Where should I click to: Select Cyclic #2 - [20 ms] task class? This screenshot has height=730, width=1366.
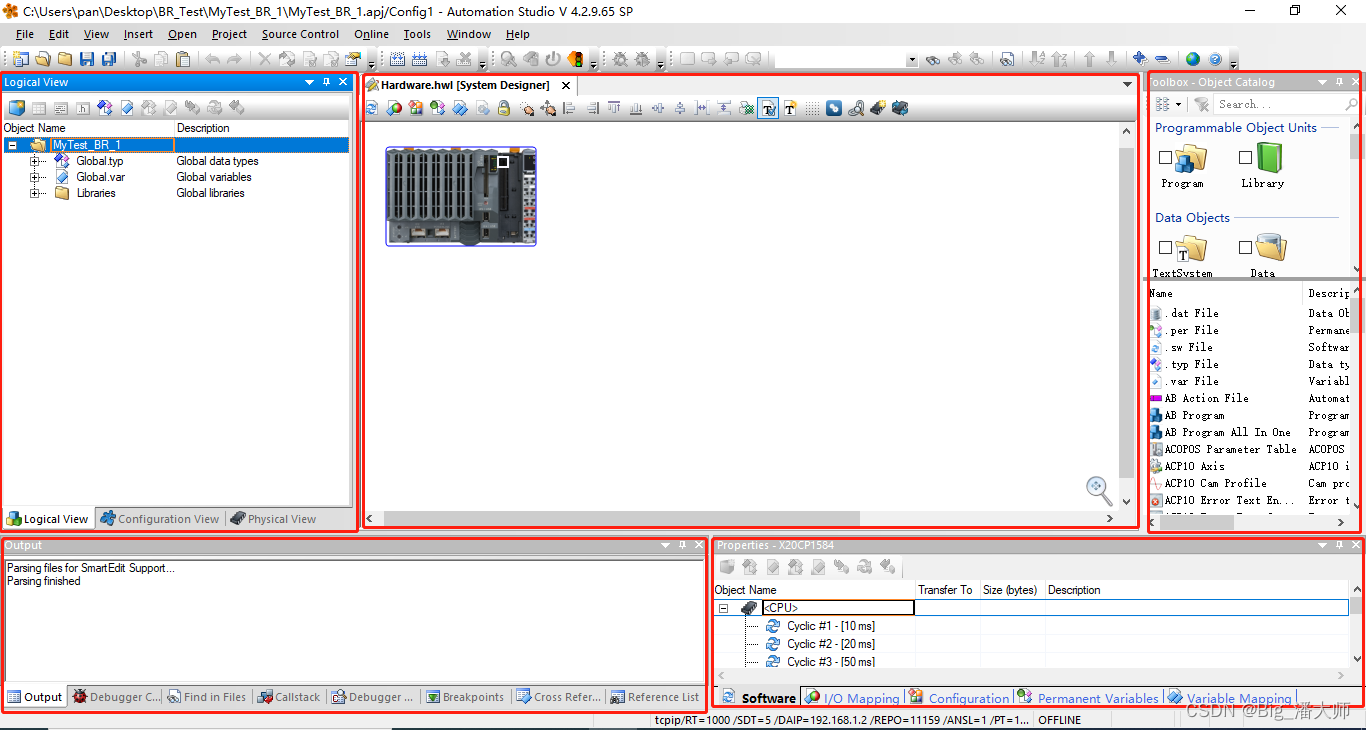click(x=830, y=644)
